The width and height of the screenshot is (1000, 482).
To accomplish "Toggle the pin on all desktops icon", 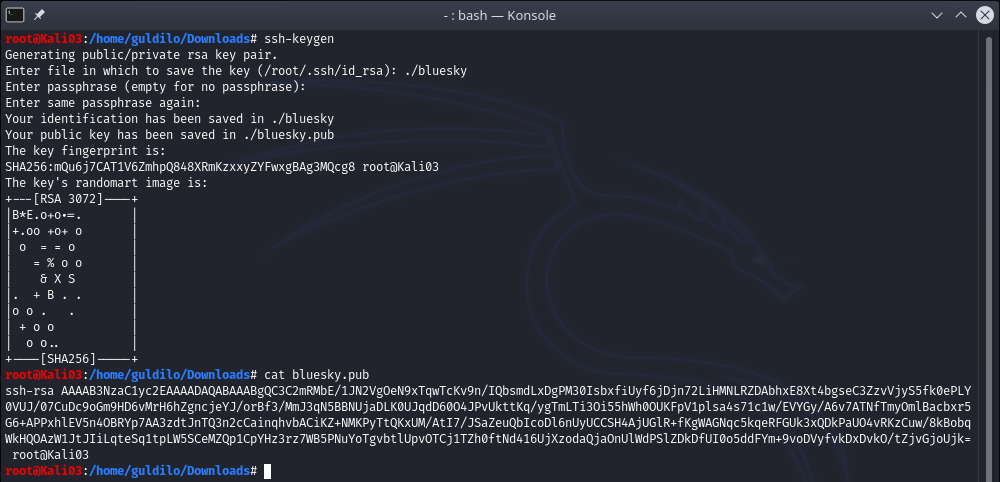I will pyautogui.click(x=38, y=15).
